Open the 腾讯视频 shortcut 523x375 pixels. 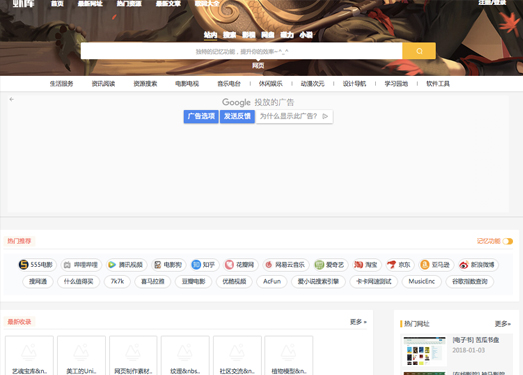pyautogui.click(x=126, y=265)
